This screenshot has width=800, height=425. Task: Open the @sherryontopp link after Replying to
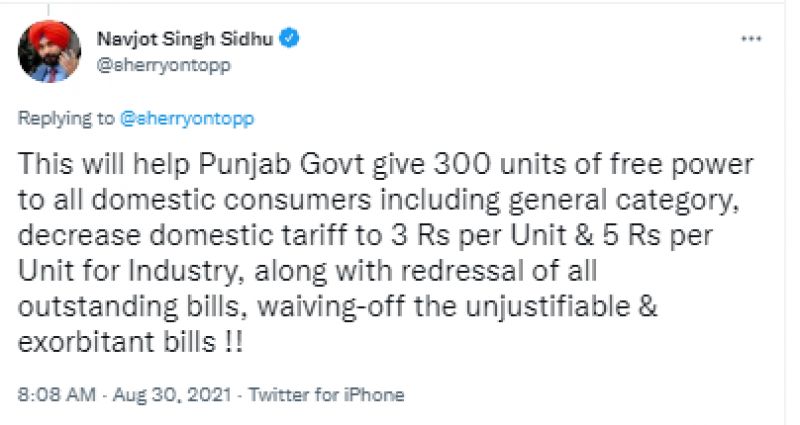click(187, 118)
